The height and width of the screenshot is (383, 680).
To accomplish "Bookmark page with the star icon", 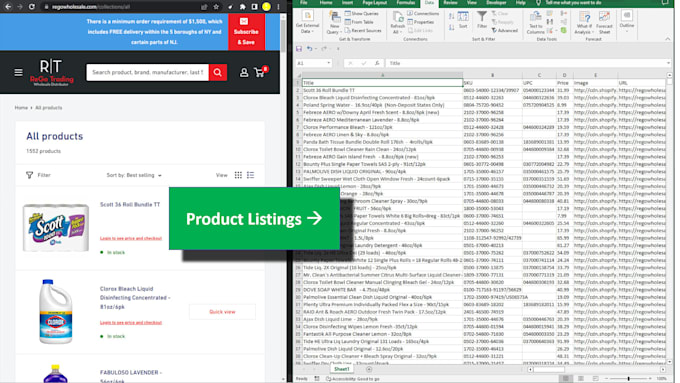I will [x=216, y=7].
